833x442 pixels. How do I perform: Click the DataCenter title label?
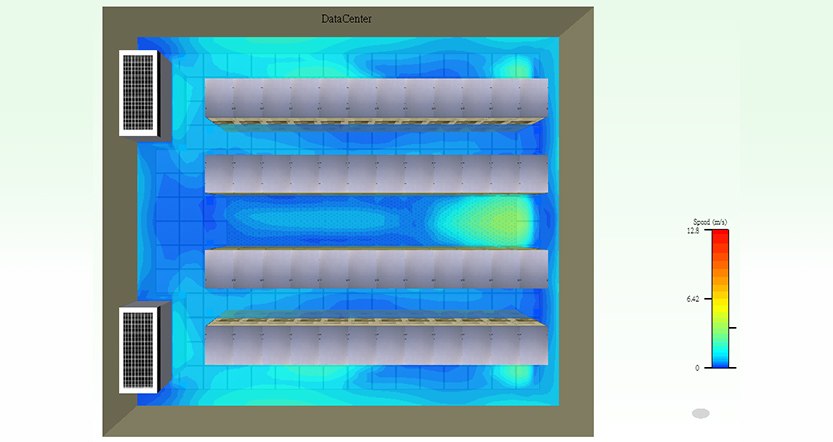pos(346,19)
